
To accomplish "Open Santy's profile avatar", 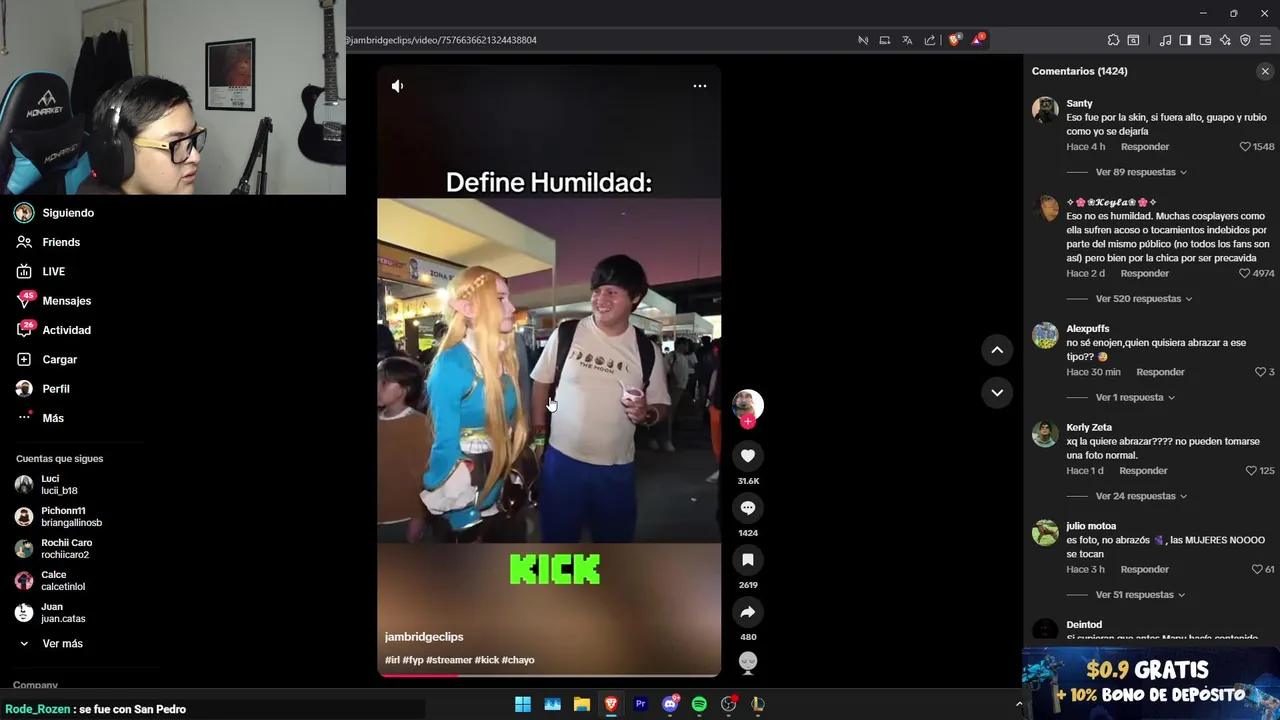I will (1045, 110).
